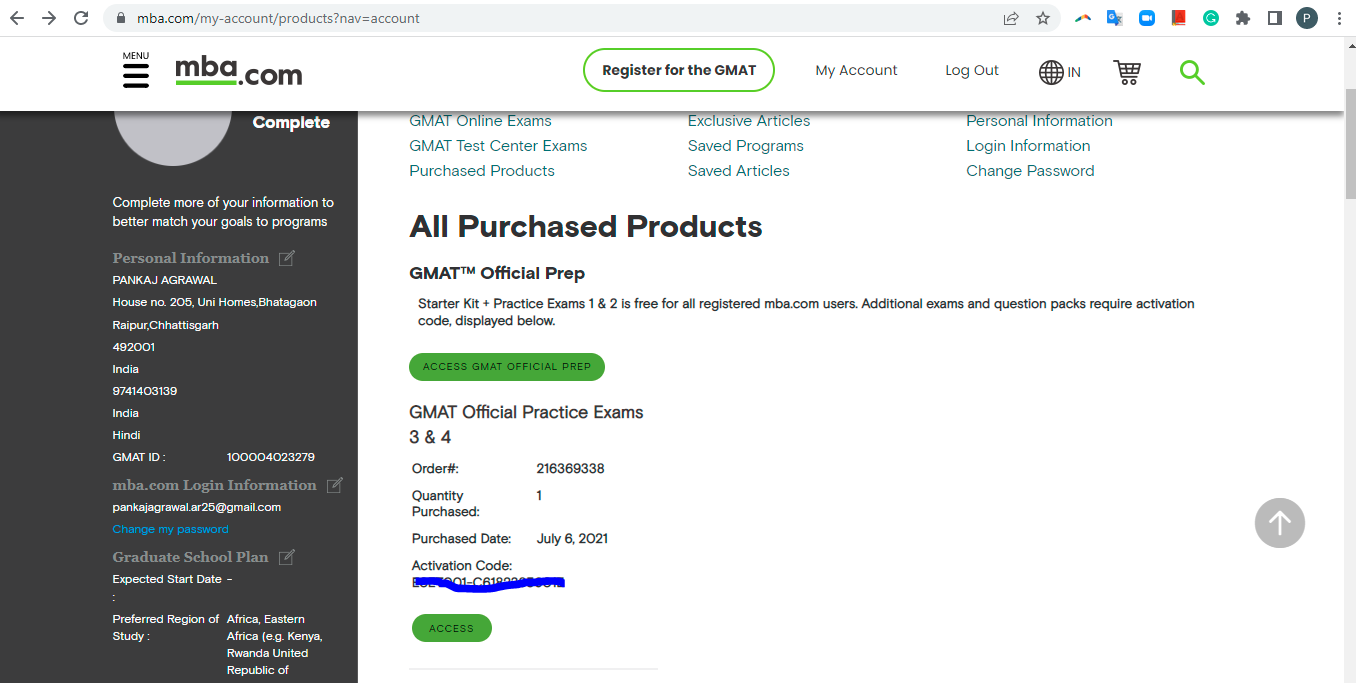The height and width of the screenshot is (683, 1356).
Task: Click the shopping cart icon
Action: [1127, 72]
